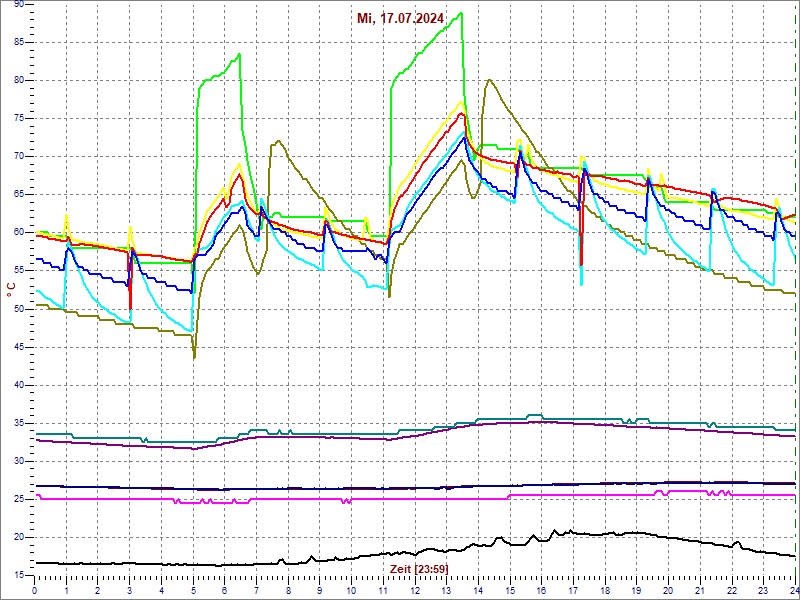This screenshot has width=800, height=600.
Task: Click hour 9 label on the time axis
Action: click(x=320, y=591)
